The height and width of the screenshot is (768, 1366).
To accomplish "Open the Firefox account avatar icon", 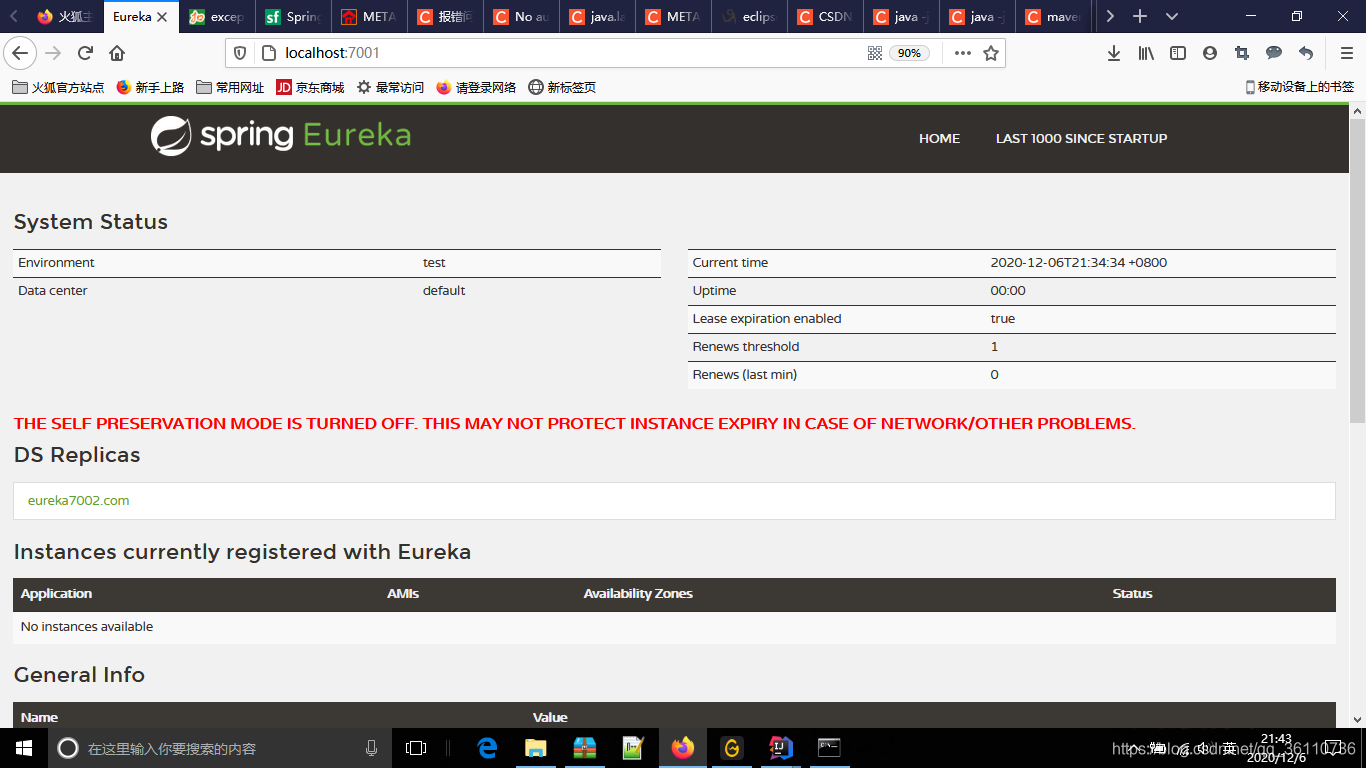I will pyautogui.click(x=1210, y=53).
